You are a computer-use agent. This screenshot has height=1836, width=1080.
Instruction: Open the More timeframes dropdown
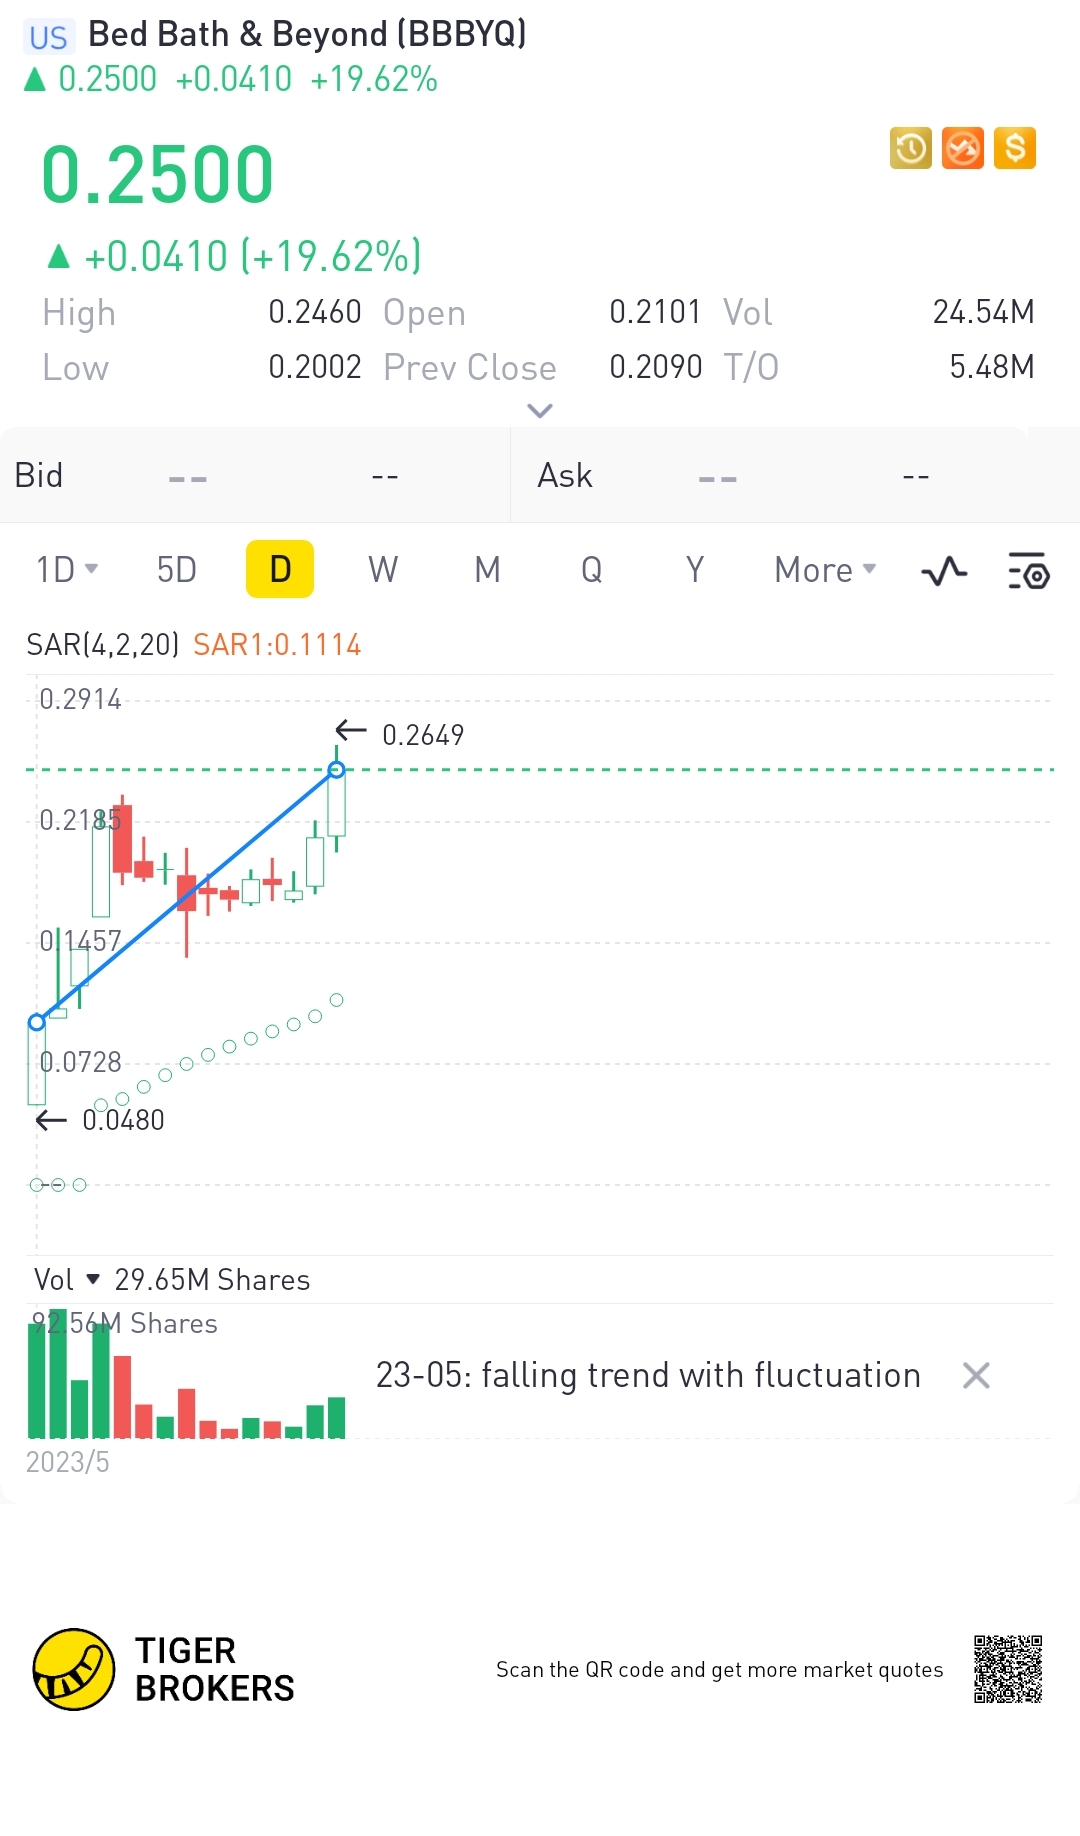[x=825, y=570]
